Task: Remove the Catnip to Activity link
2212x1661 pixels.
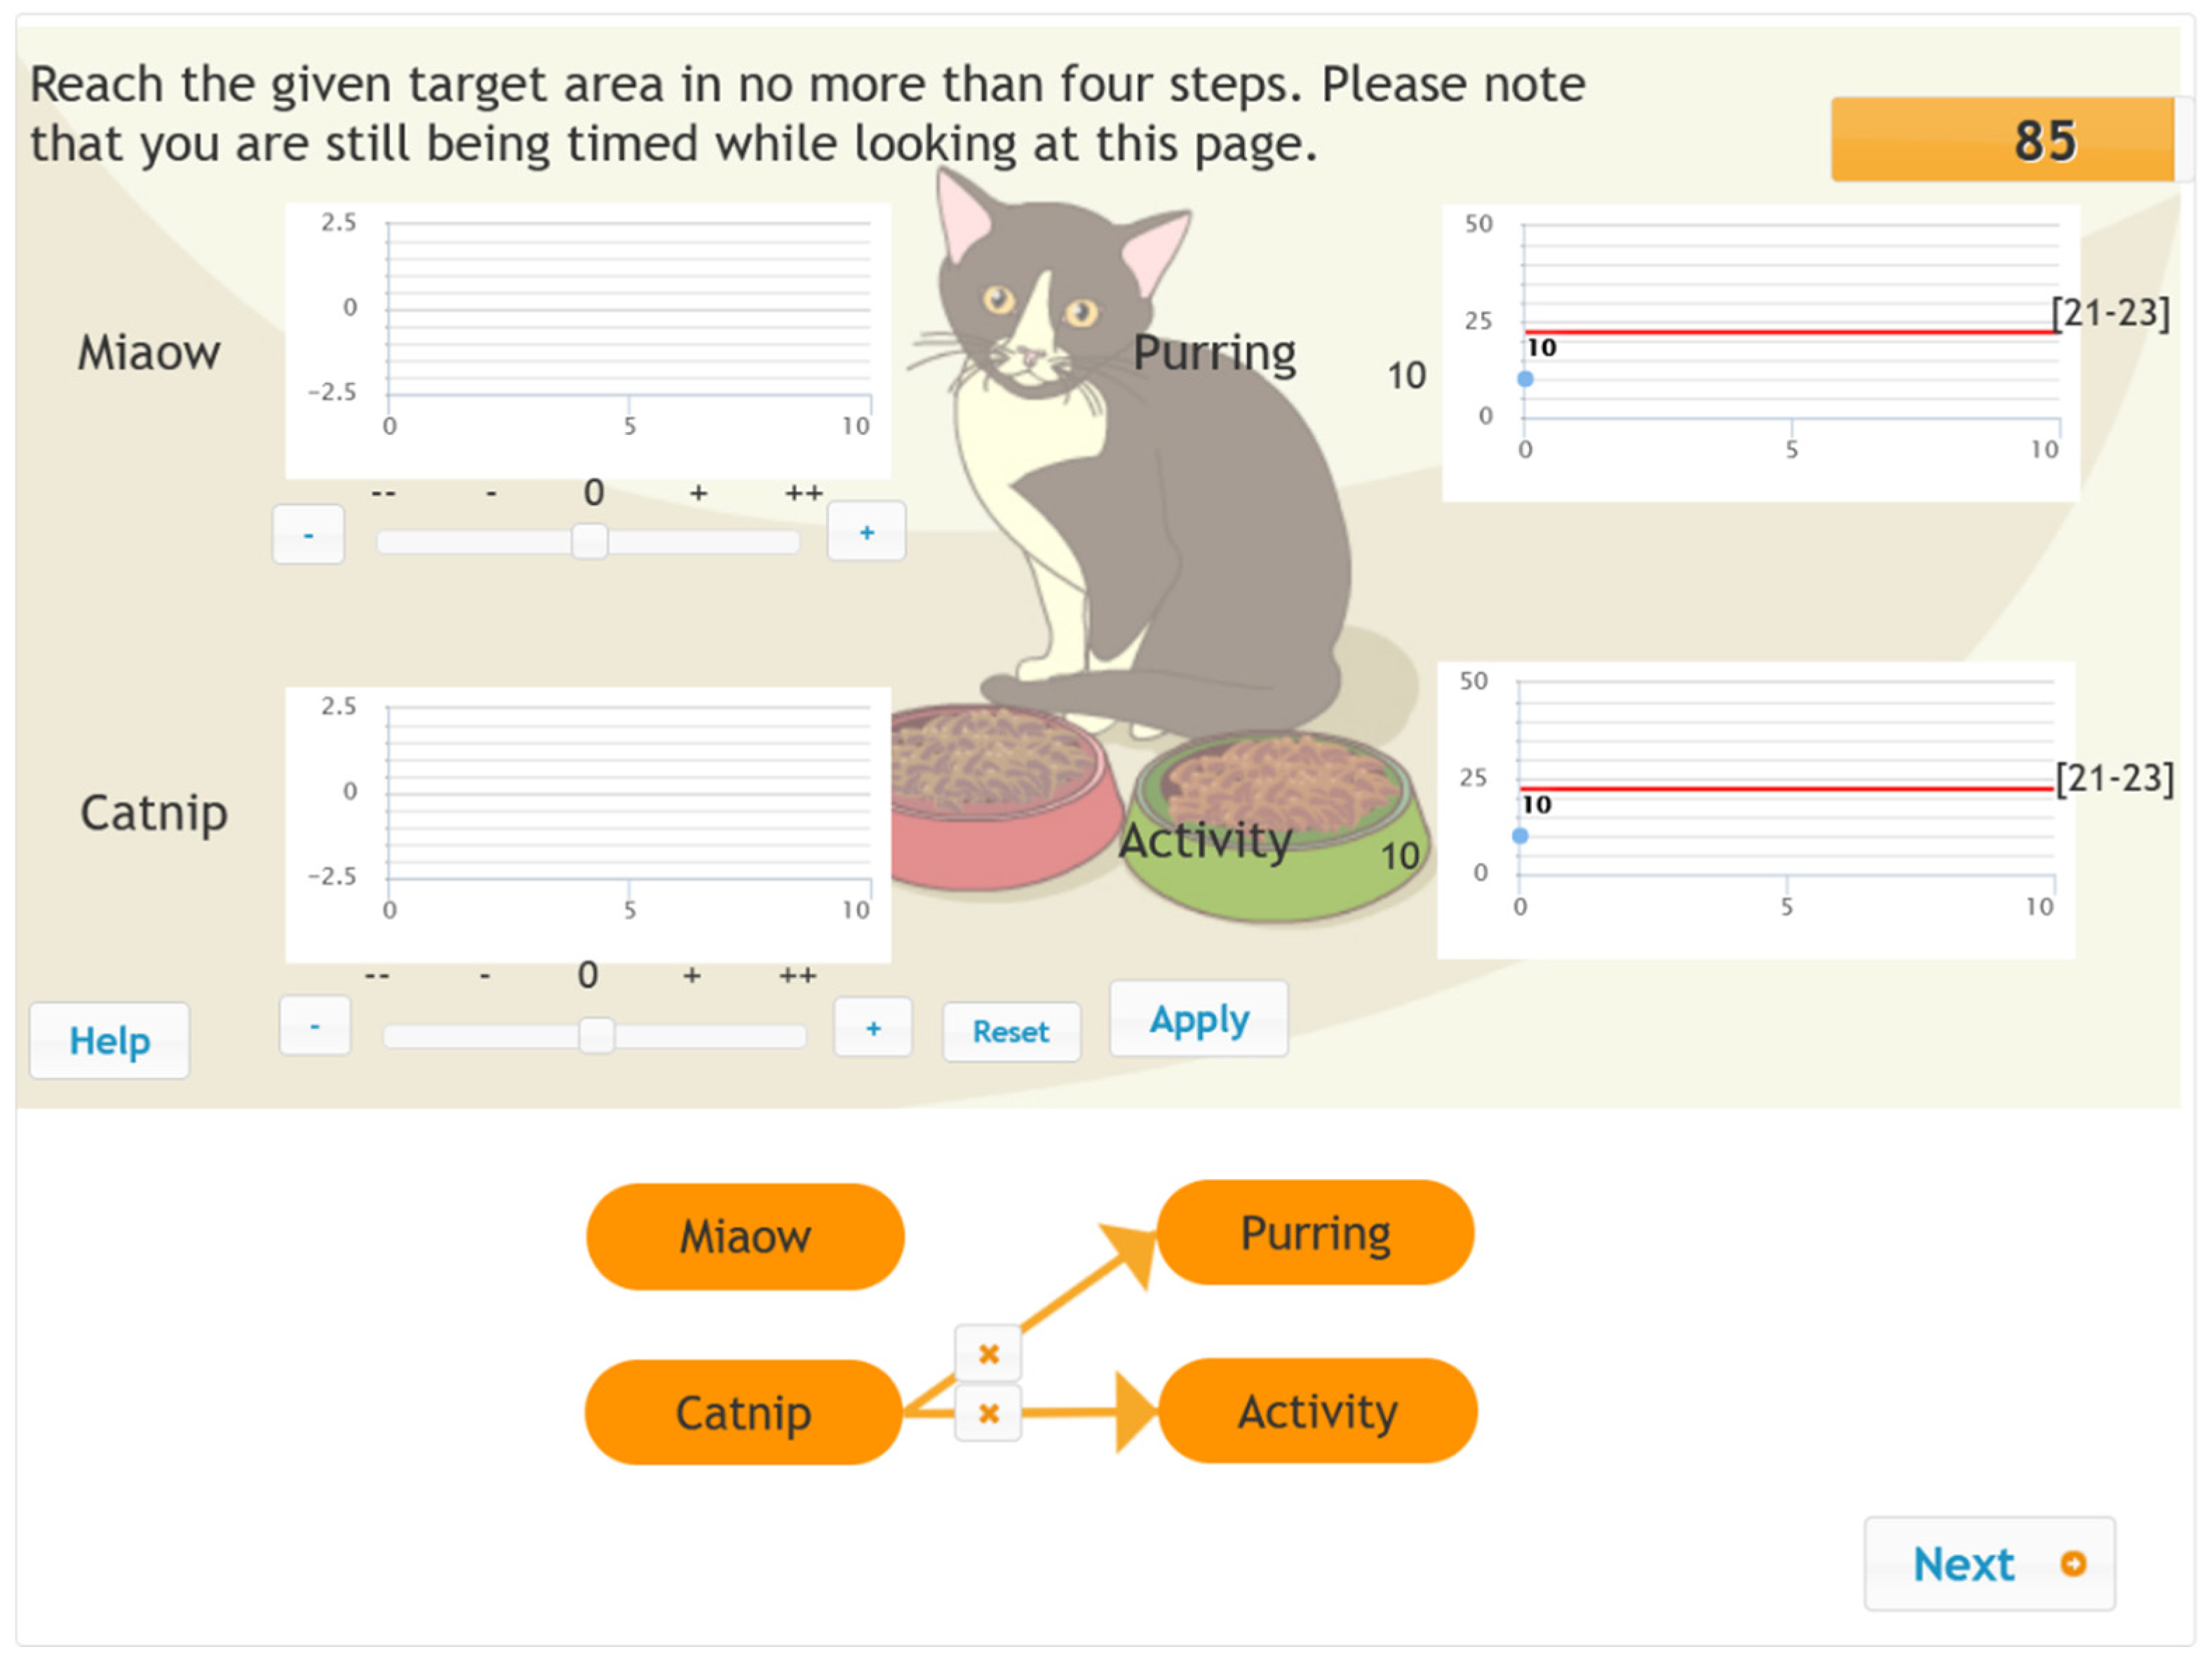Action: point(988,1413)
